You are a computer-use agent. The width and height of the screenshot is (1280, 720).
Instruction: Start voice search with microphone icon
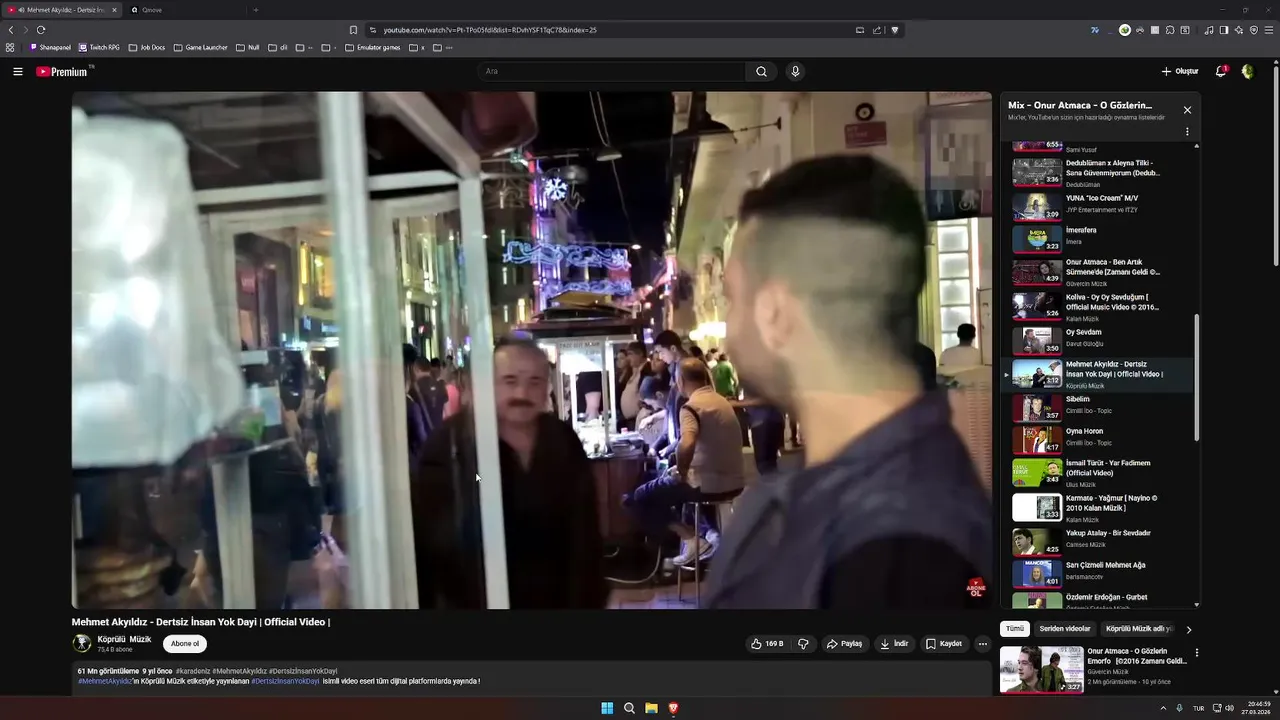point(795,71)
